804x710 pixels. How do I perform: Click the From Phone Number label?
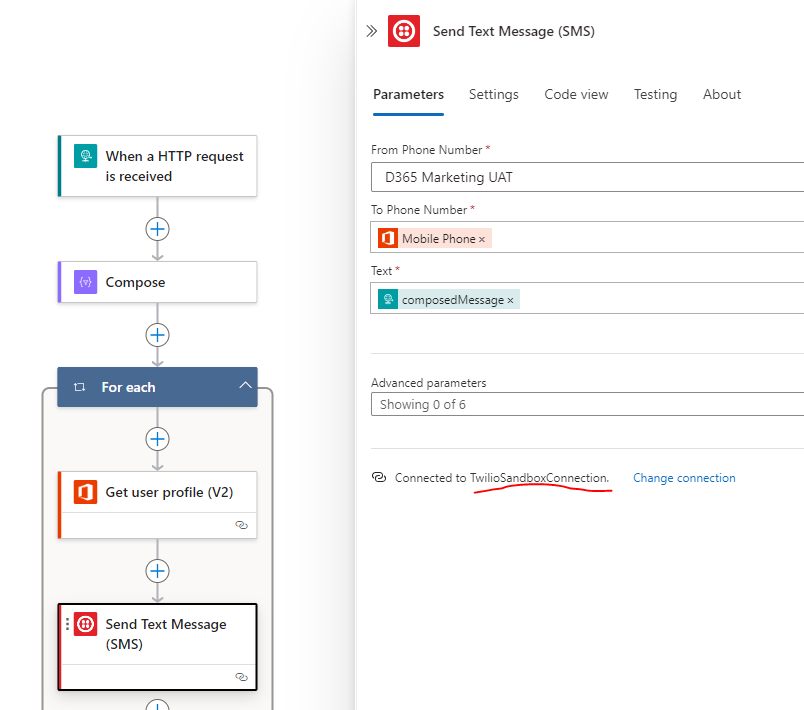point(427,150)
